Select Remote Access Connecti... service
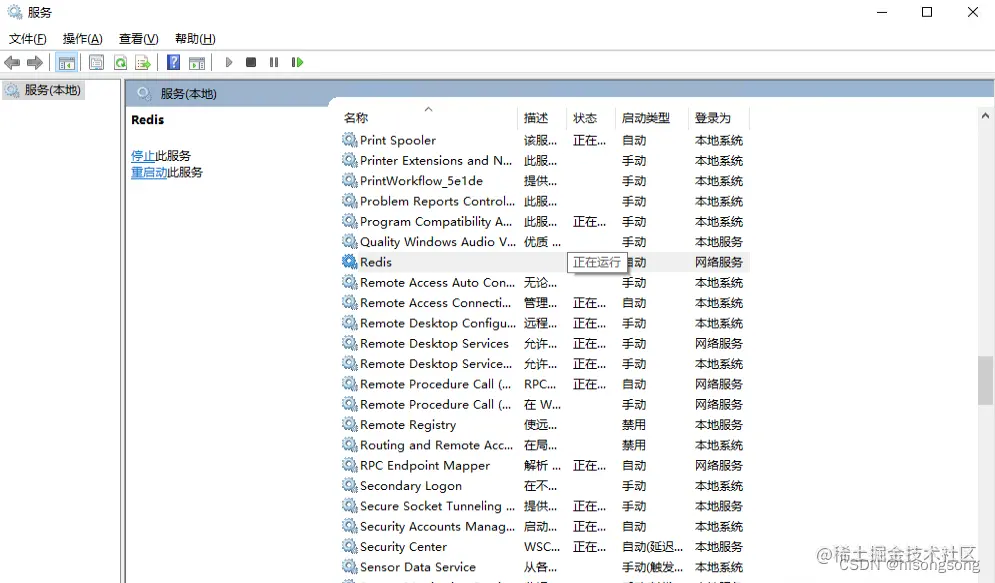995x583 pixels. click(x=435, y=303)
